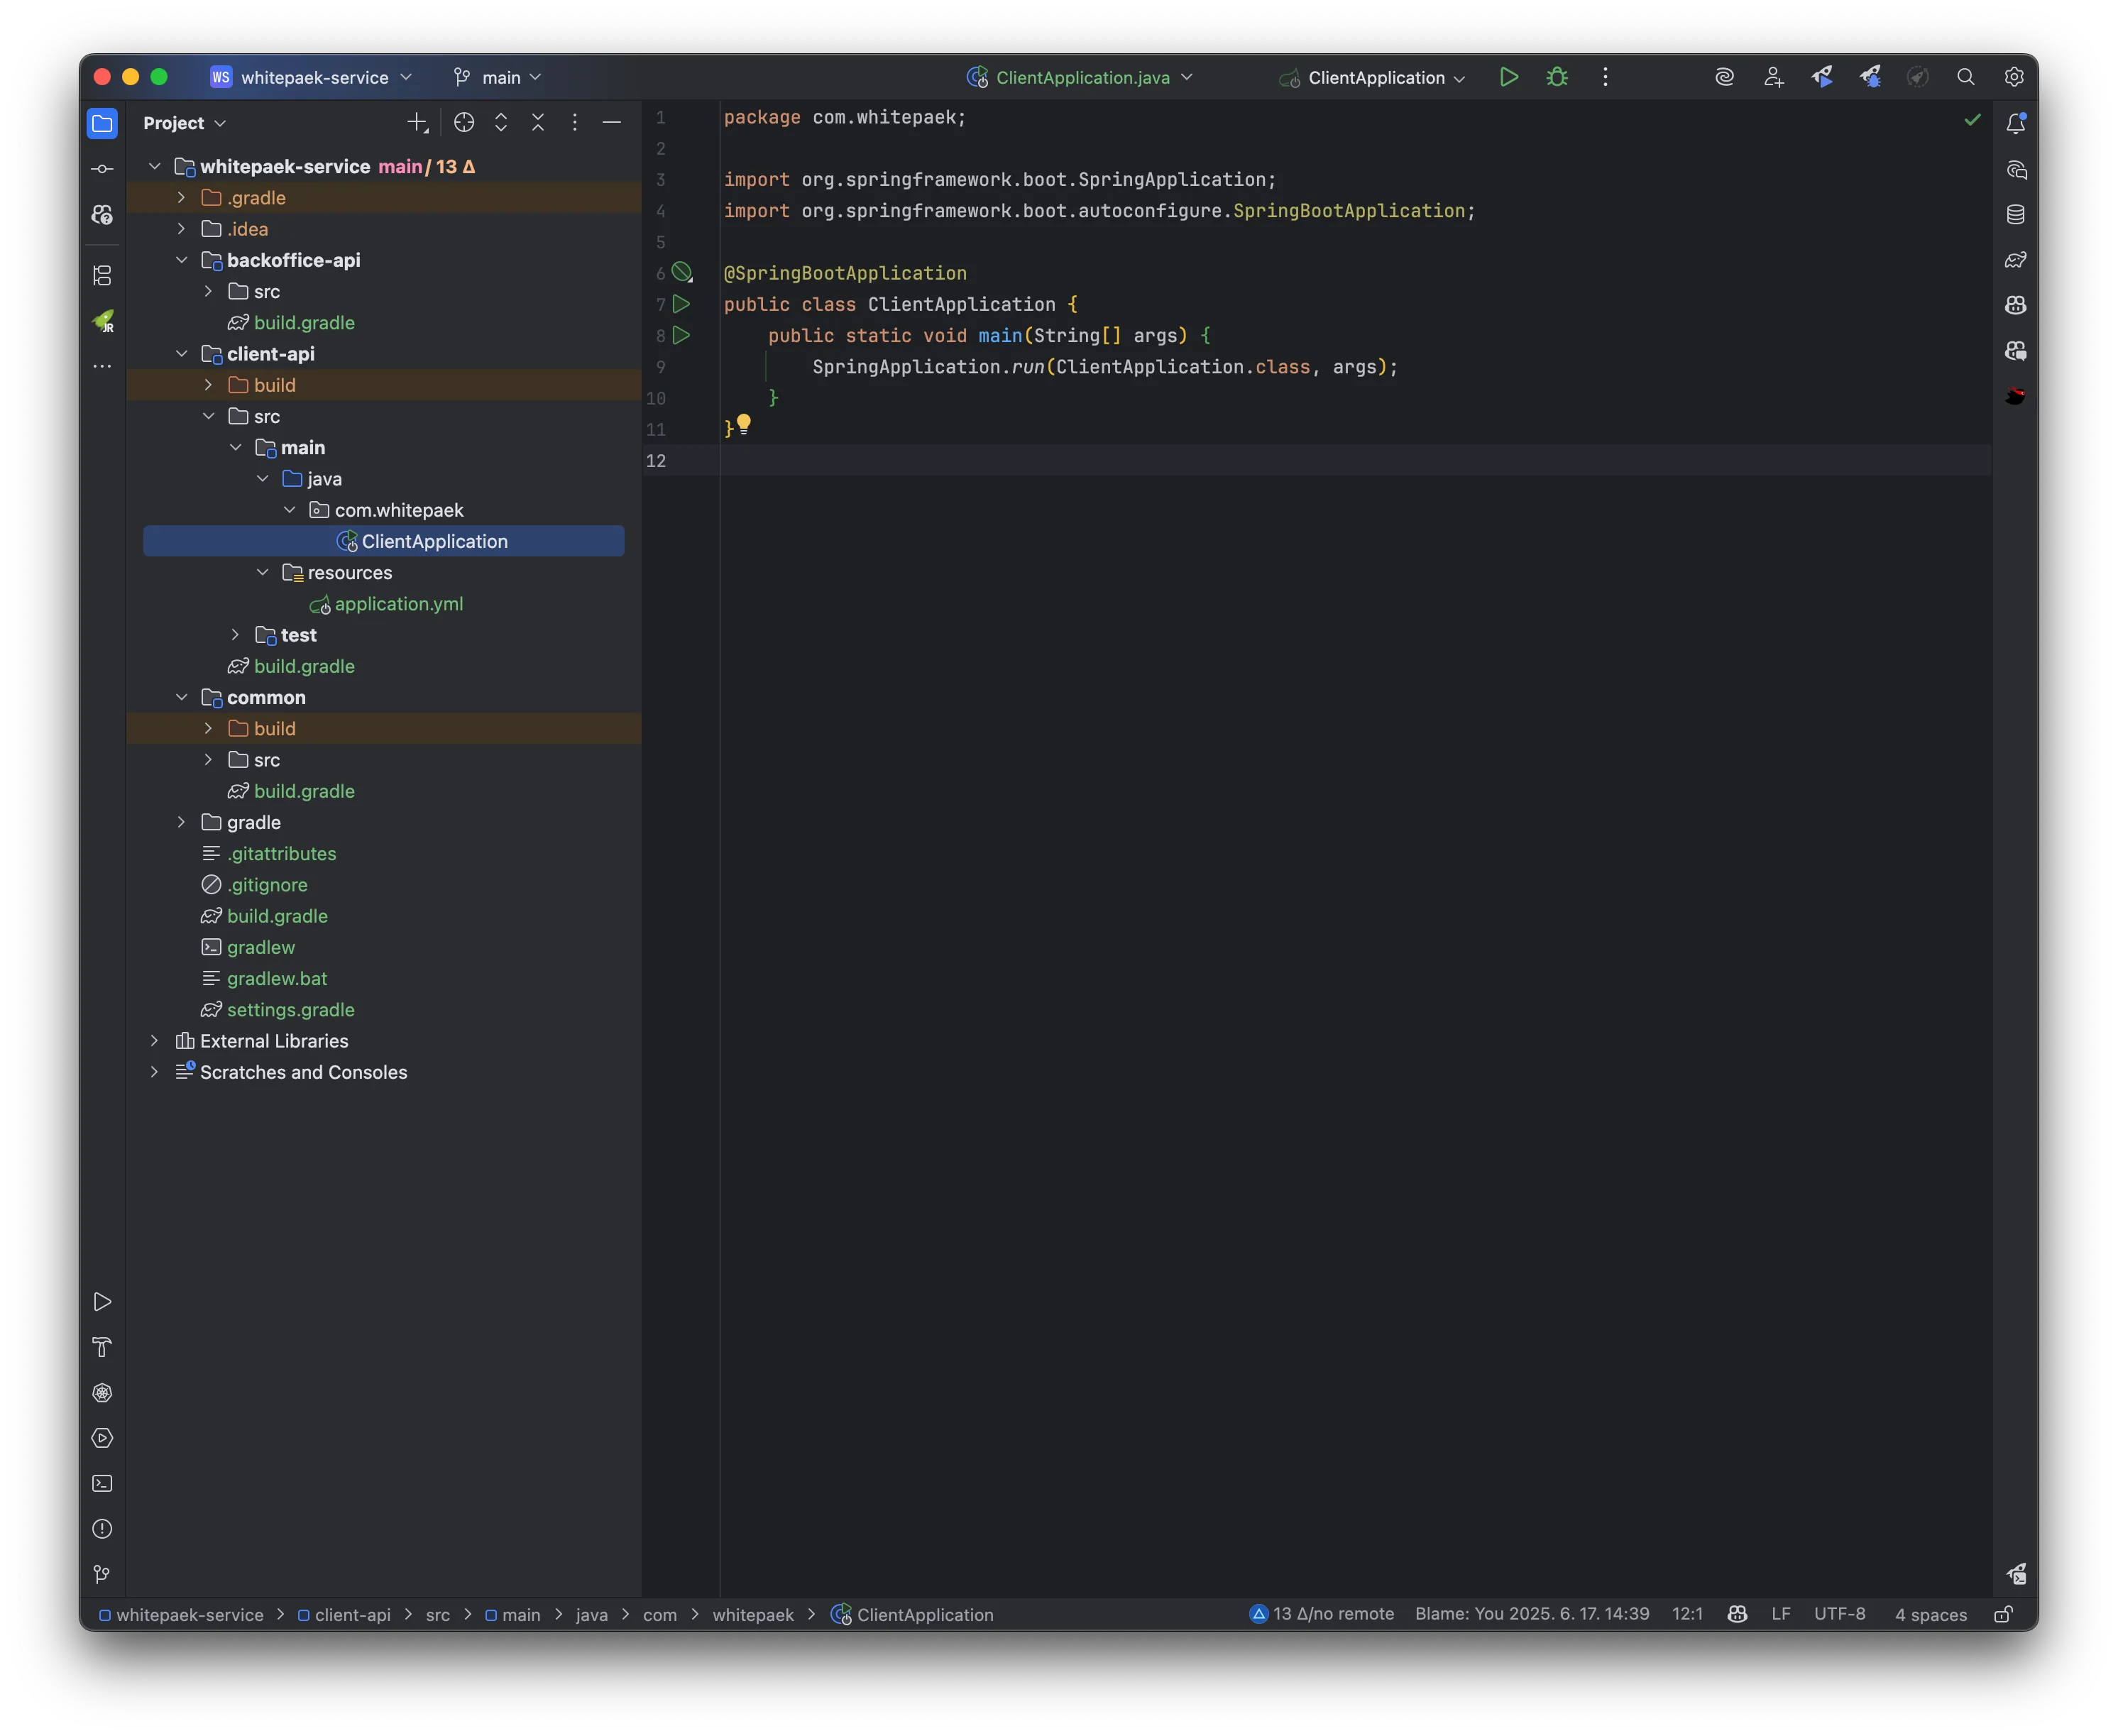Run ClientApplication with the play button
Screen dimensions: 2118x1736
point(1508,77)
